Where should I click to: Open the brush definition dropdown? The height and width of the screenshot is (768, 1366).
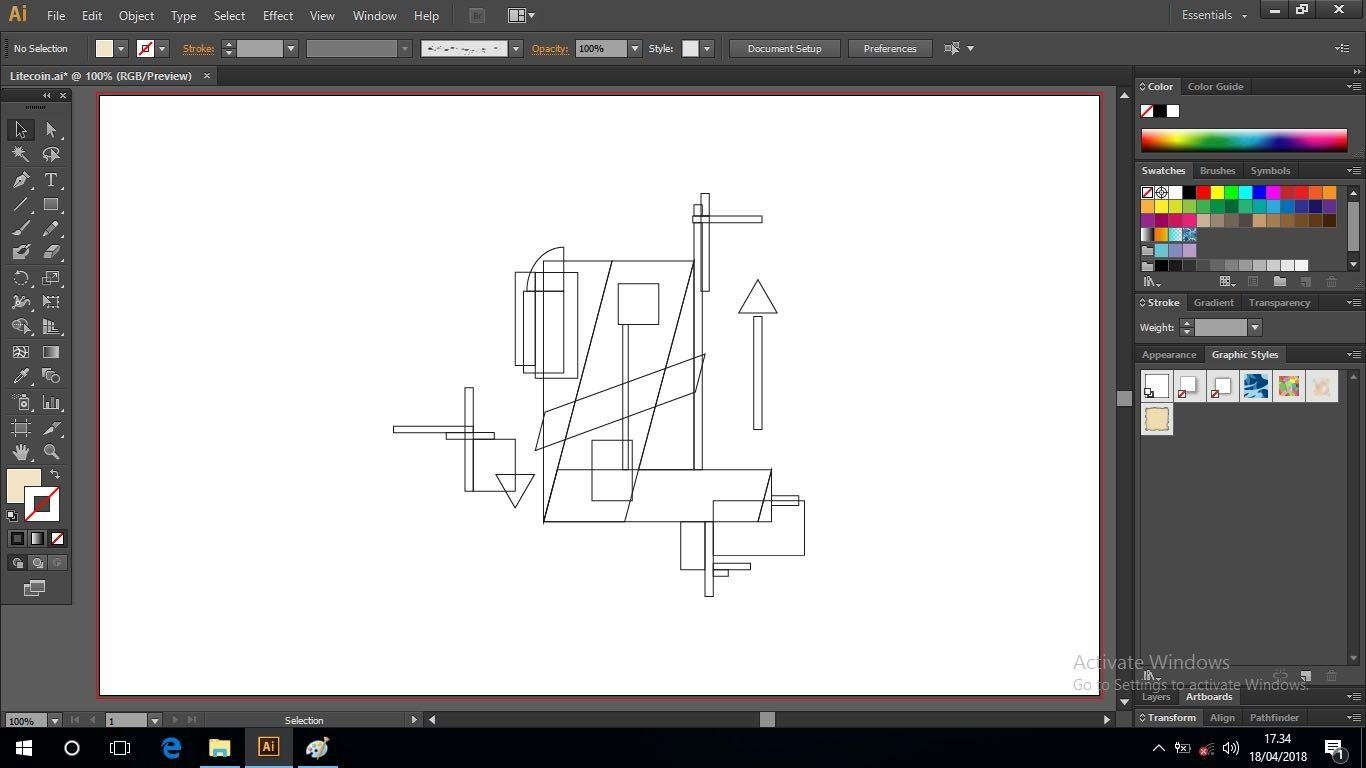tap(516, 48)
